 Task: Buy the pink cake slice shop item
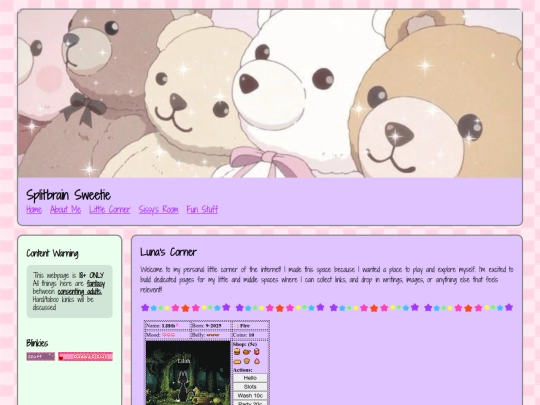(x=257, y=361)
